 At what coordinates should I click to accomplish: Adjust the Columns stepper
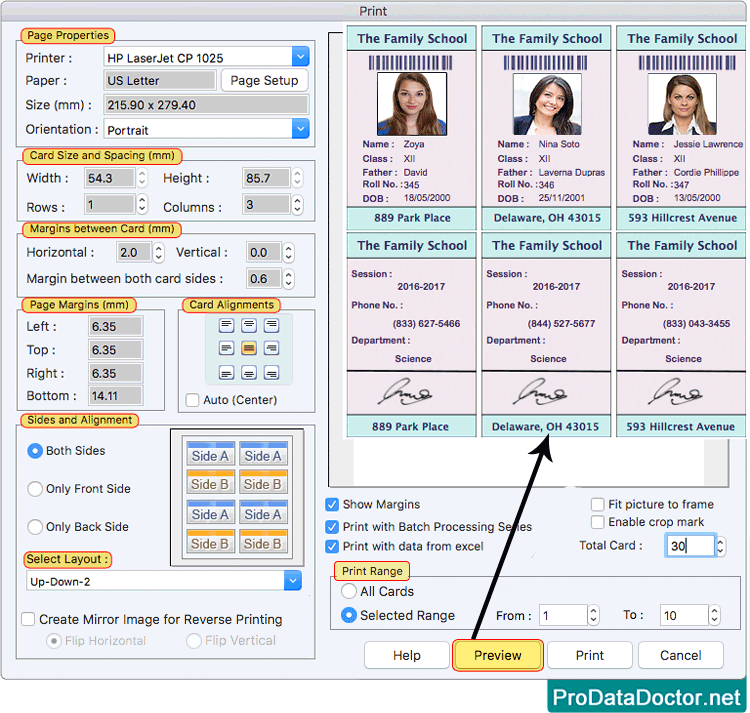298,205
